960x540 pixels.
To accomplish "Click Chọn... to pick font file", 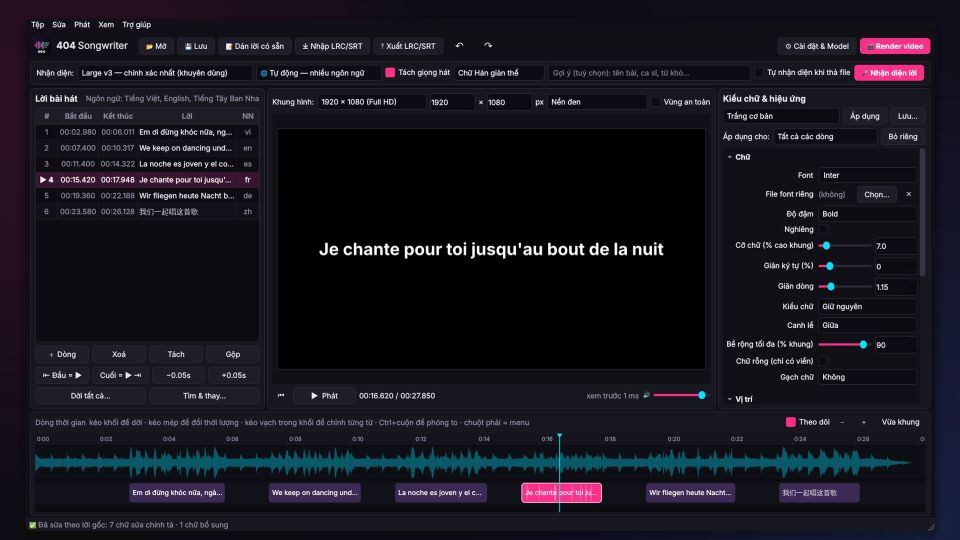I will pos(877,194).
